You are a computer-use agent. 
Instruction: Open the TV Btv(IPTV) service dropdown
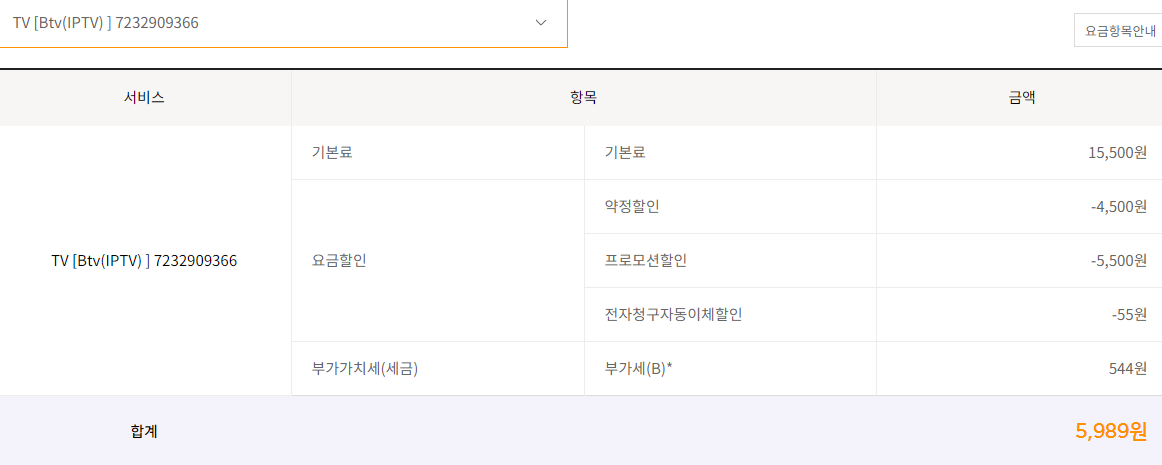tap(283, 23)
